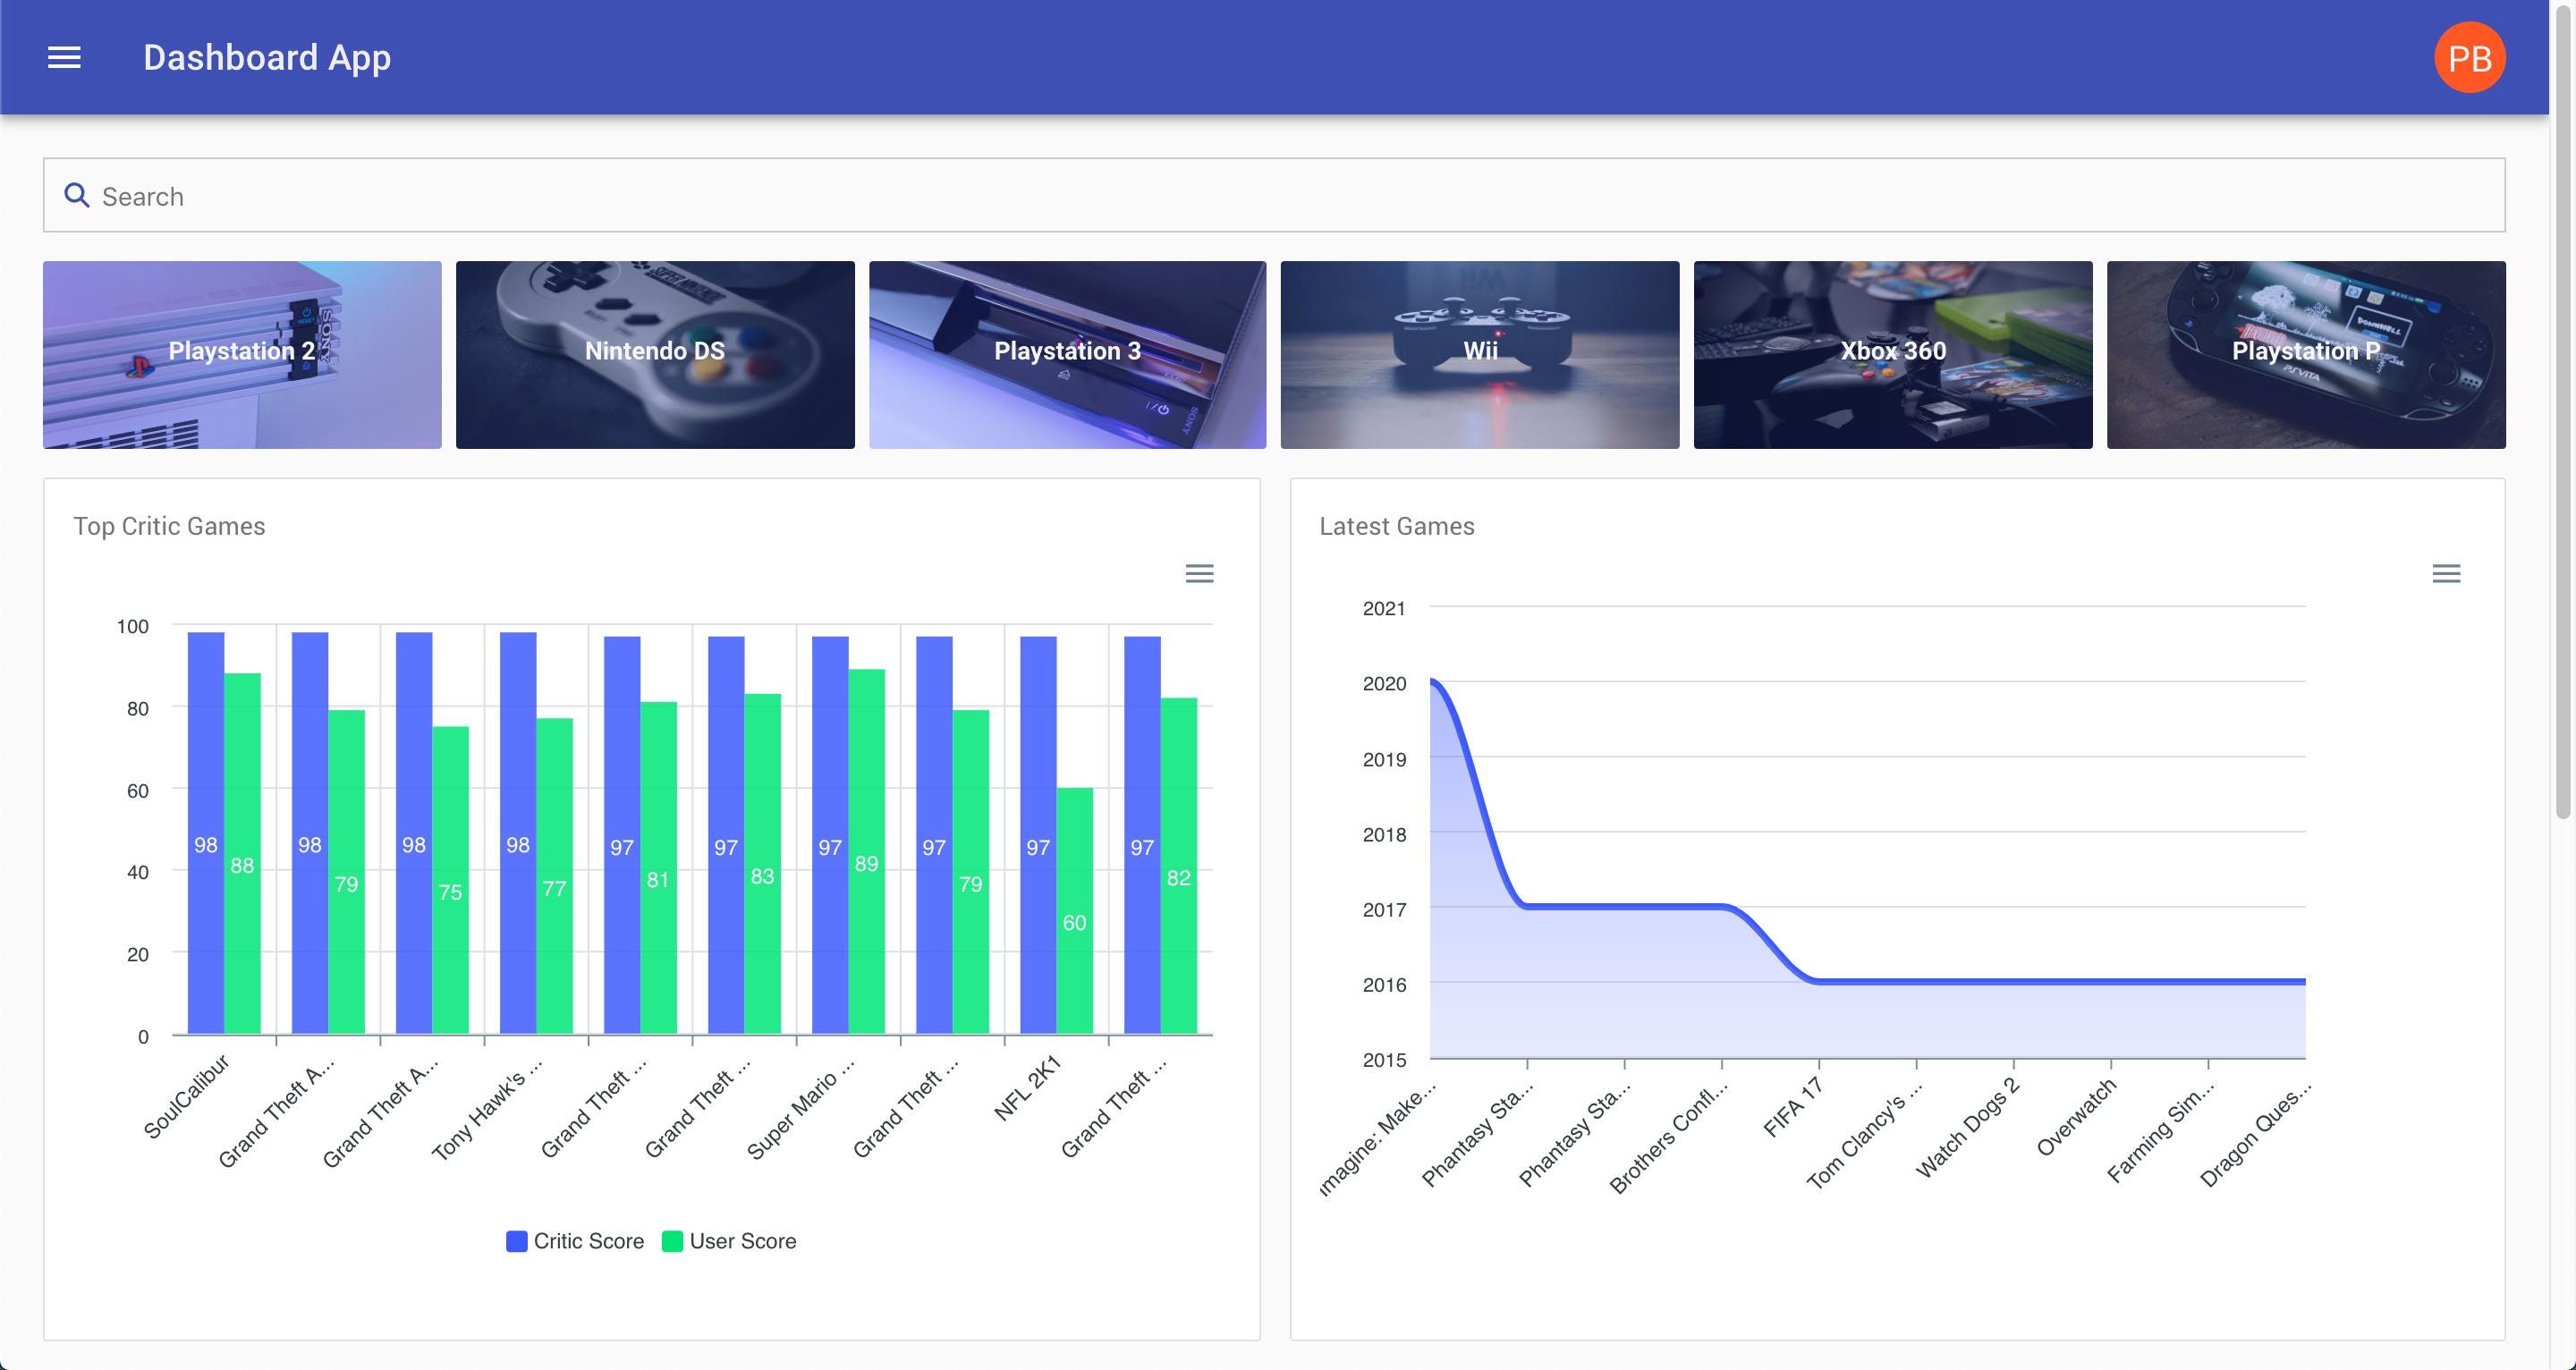Image resolution: width=2576 pixels, height=1370 pixels.
Task: Click the PB user avatar
Action: [2469, 57]
